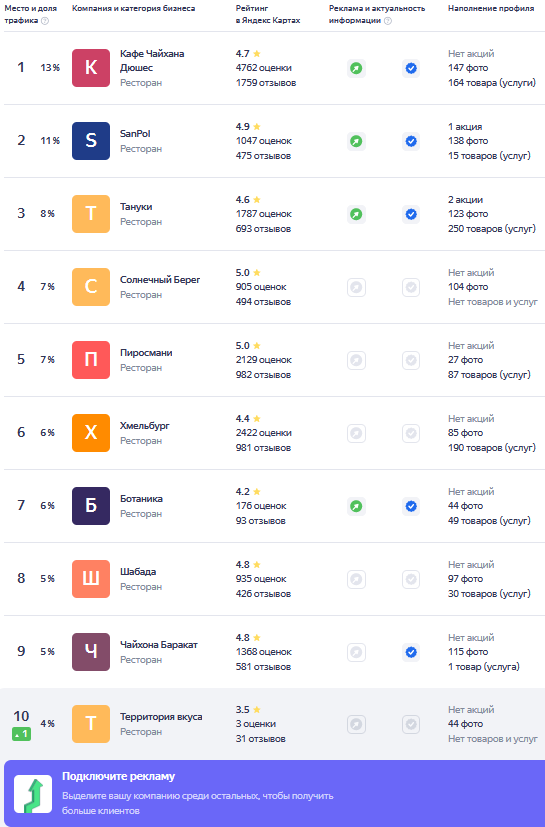Click the blue verified badge in the Ботаника row
The image size is (545, 827).
click(x=411, y=506)
